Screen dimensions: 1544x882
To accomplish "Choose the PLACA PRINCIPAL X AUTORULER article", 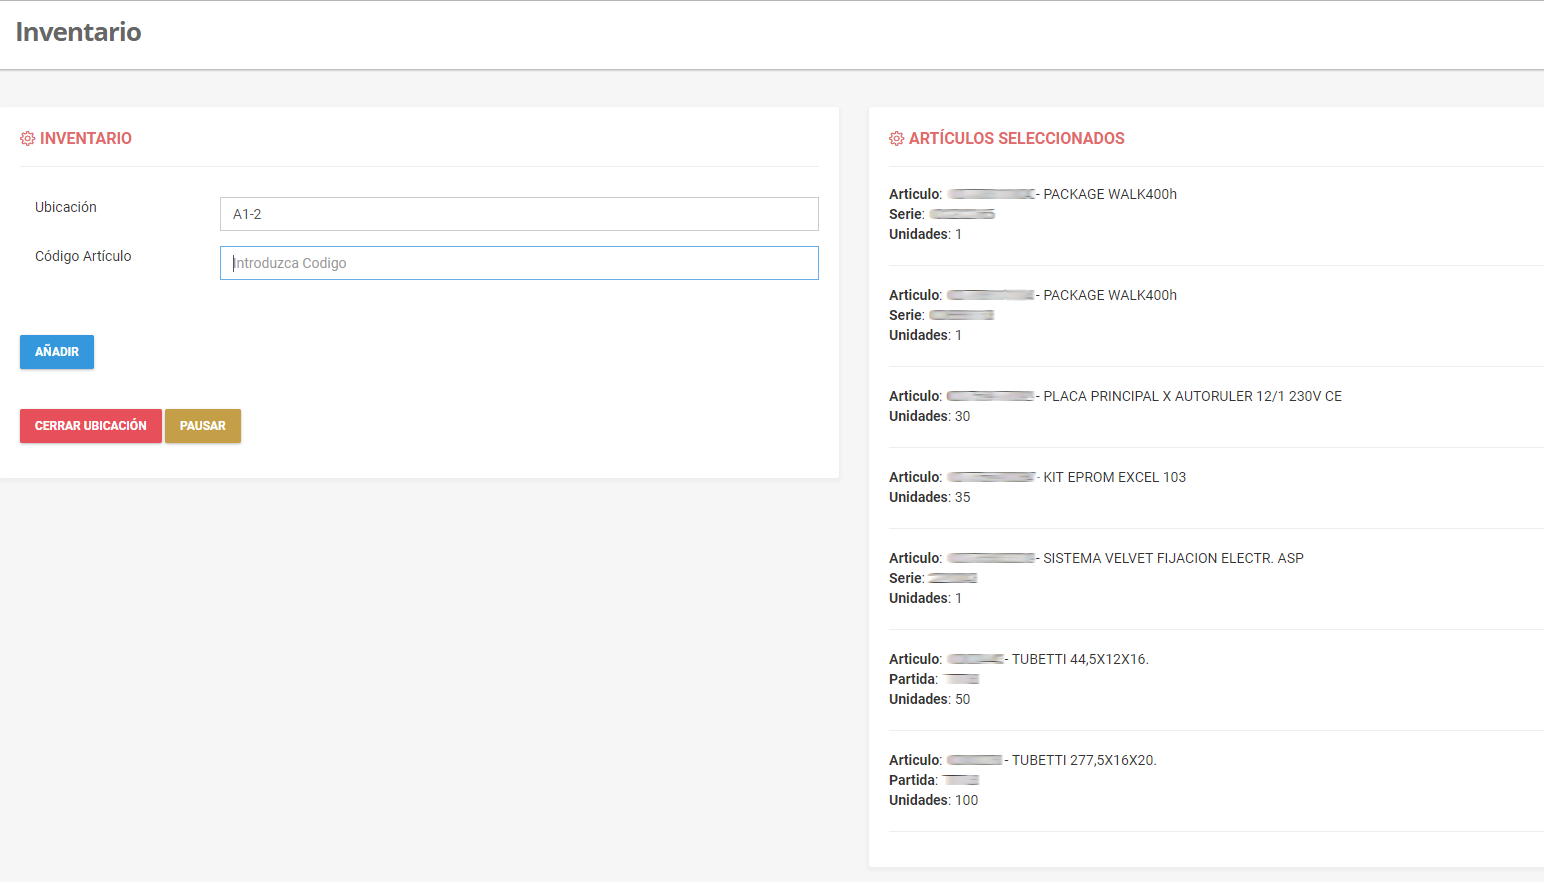I will (1191, 397).
